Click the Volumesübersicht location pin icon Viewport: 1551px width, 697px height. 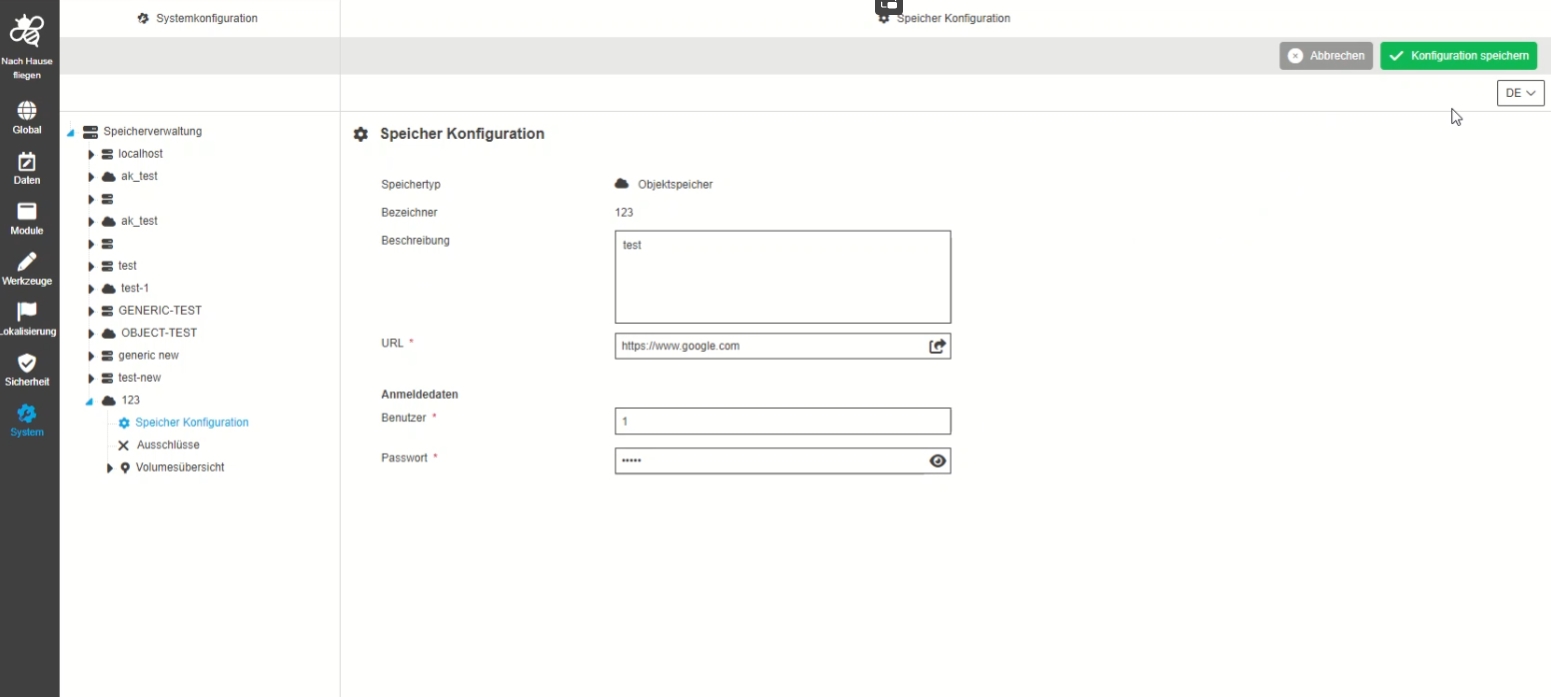pos(125,467)
